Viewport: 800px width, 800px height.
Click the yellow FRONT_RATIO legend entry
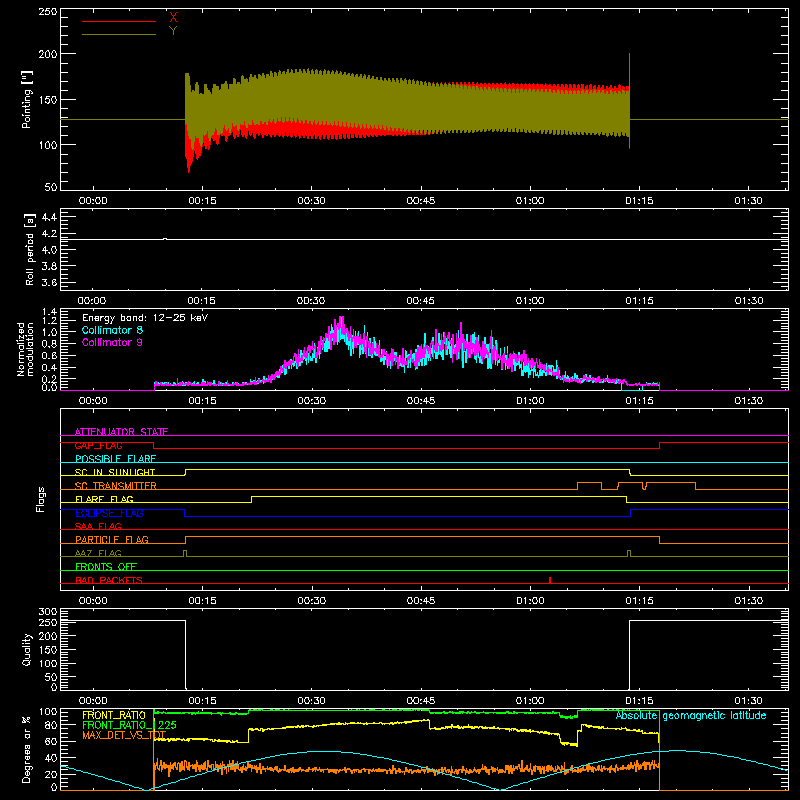point(114,715)
